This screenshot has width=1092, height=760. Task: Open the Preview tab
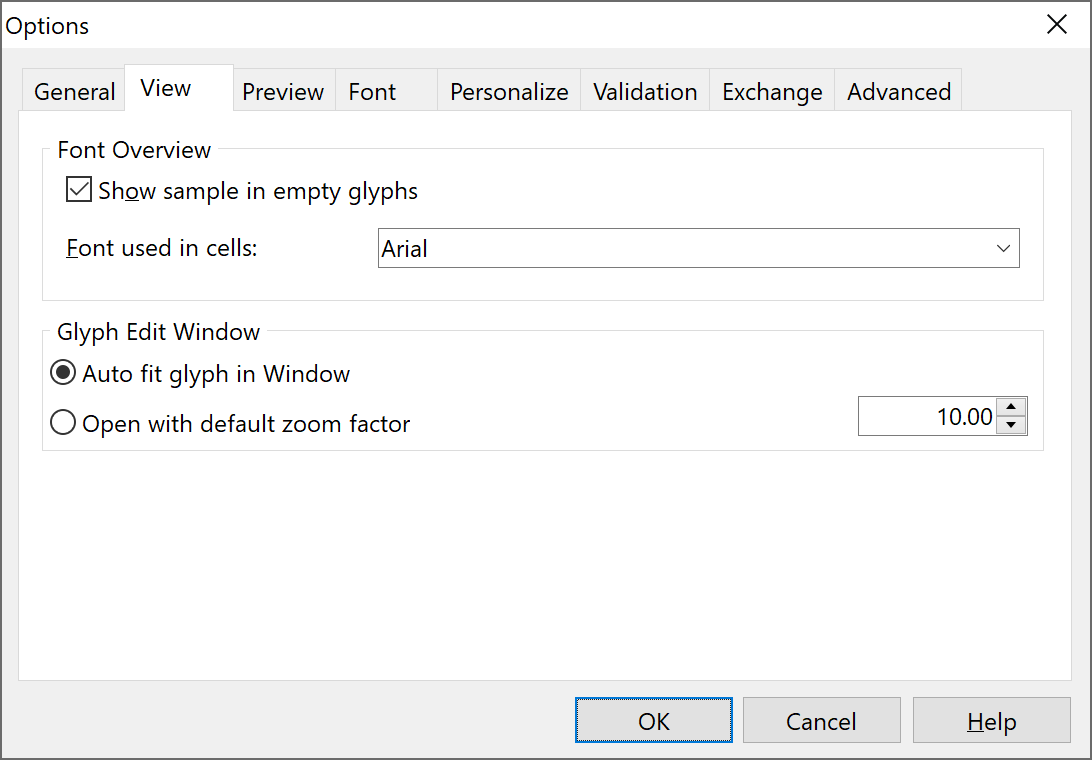point(283,91)
